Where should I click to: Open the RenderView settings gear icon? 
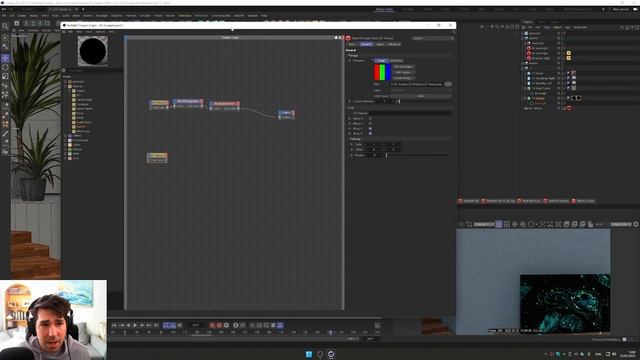[x=636, y=224]
